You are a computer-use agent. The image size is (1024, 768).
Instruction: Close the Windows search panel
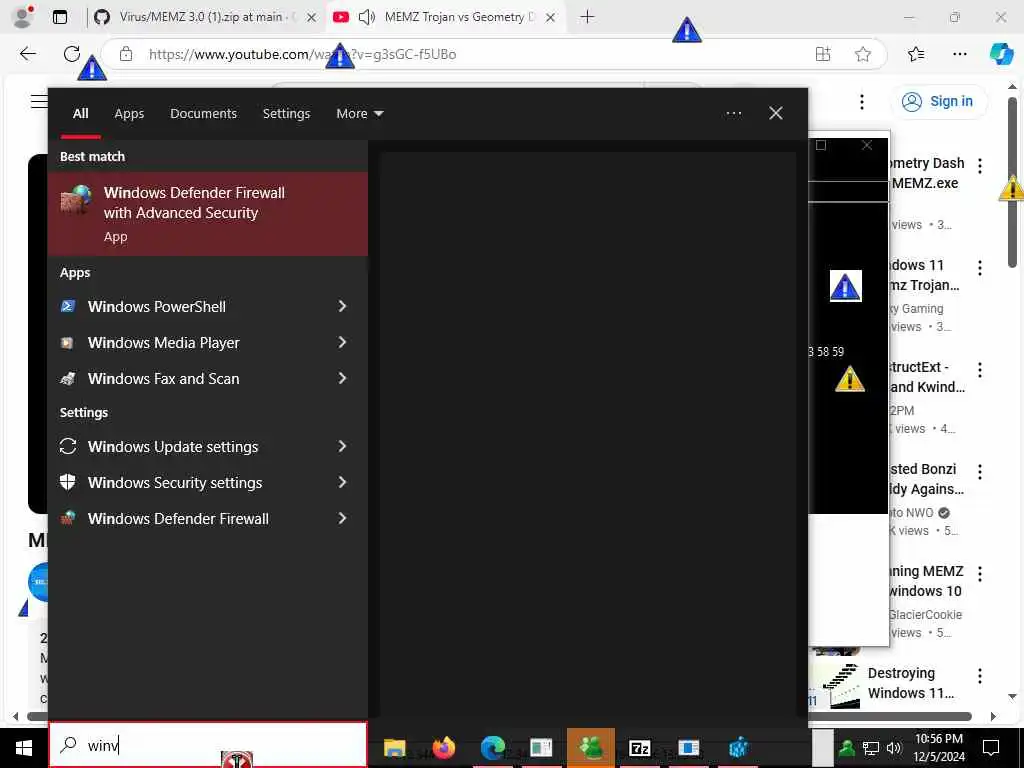[776, 113]
